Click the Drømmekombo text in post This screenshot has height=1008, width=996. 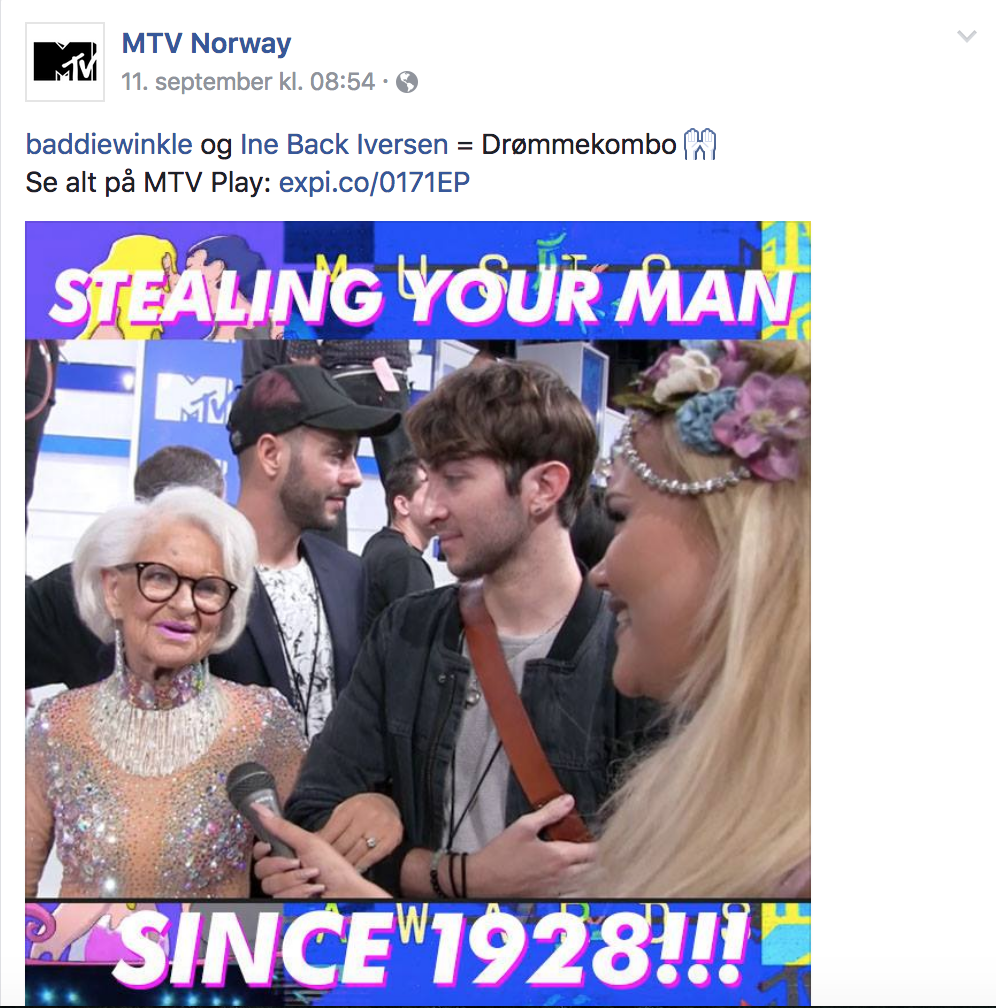click(579, 144)
